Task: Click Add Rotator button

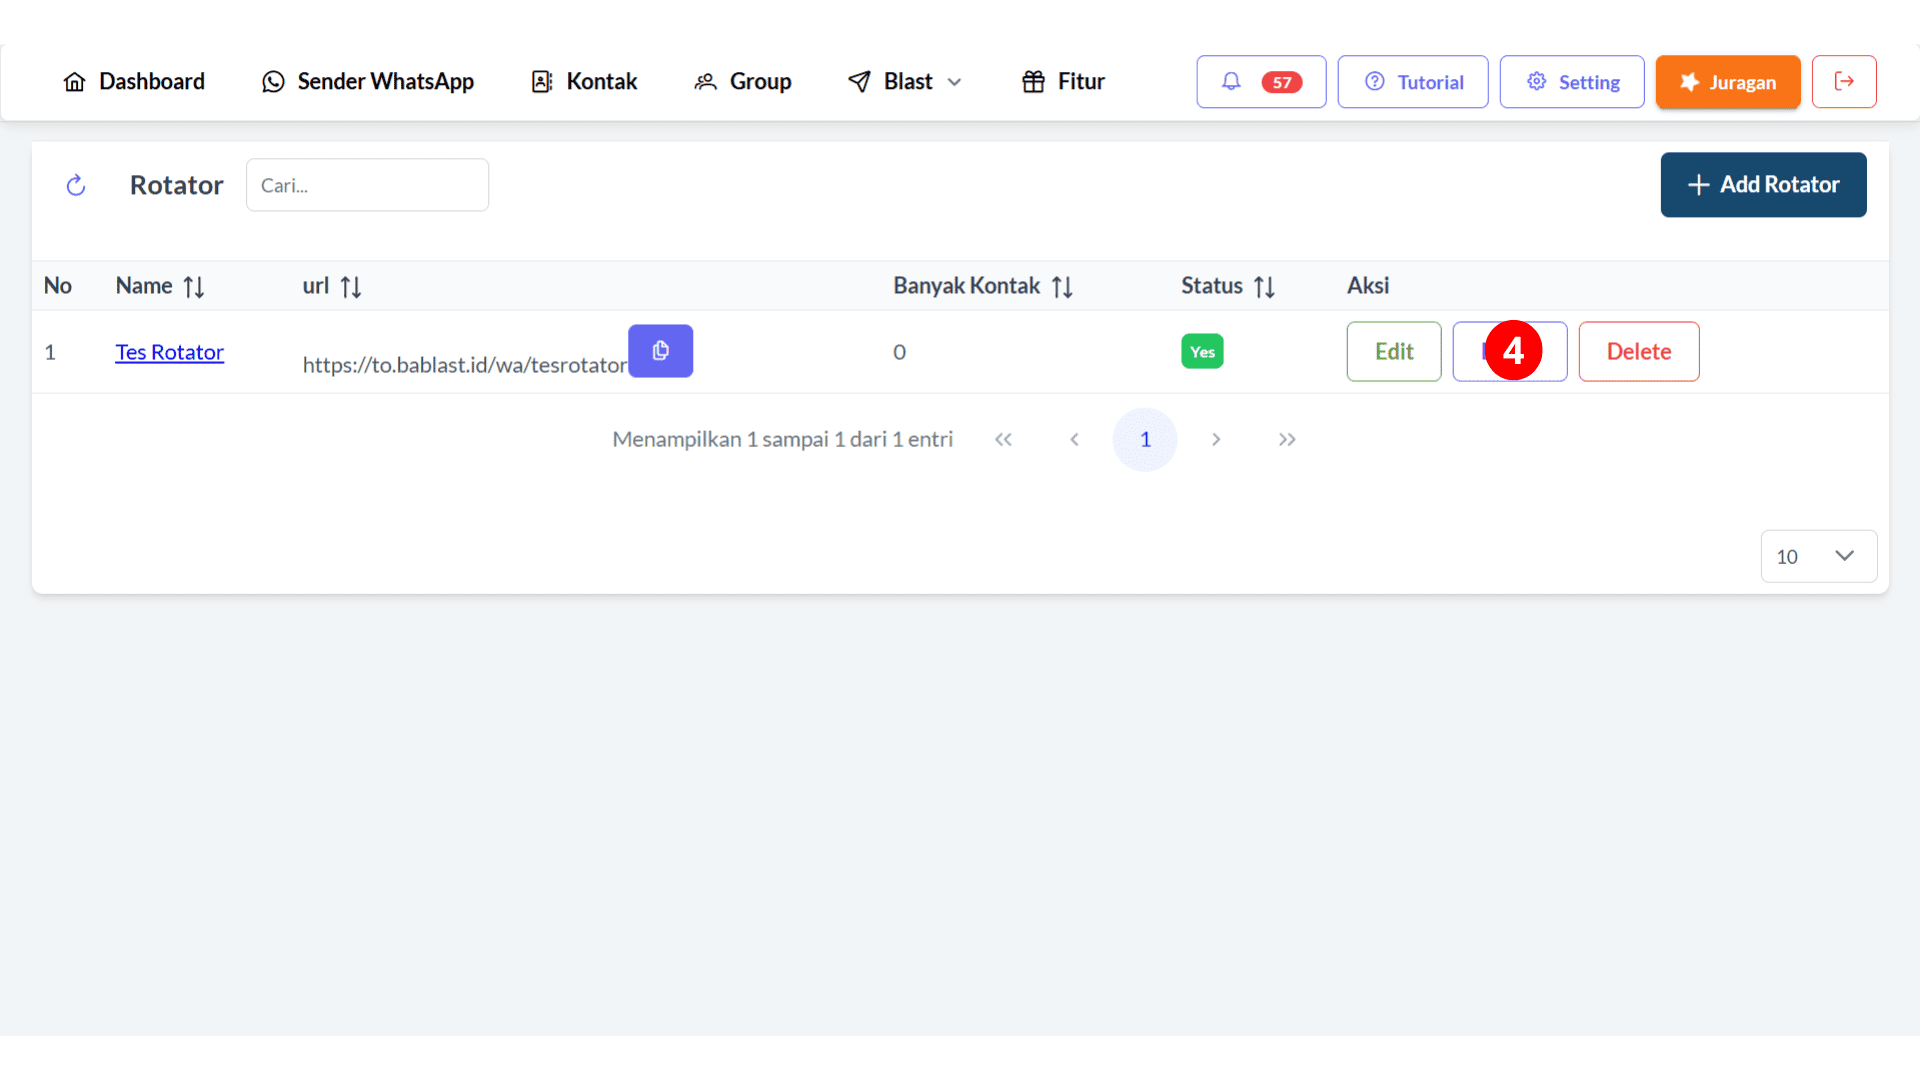Action: point(1763,185)
